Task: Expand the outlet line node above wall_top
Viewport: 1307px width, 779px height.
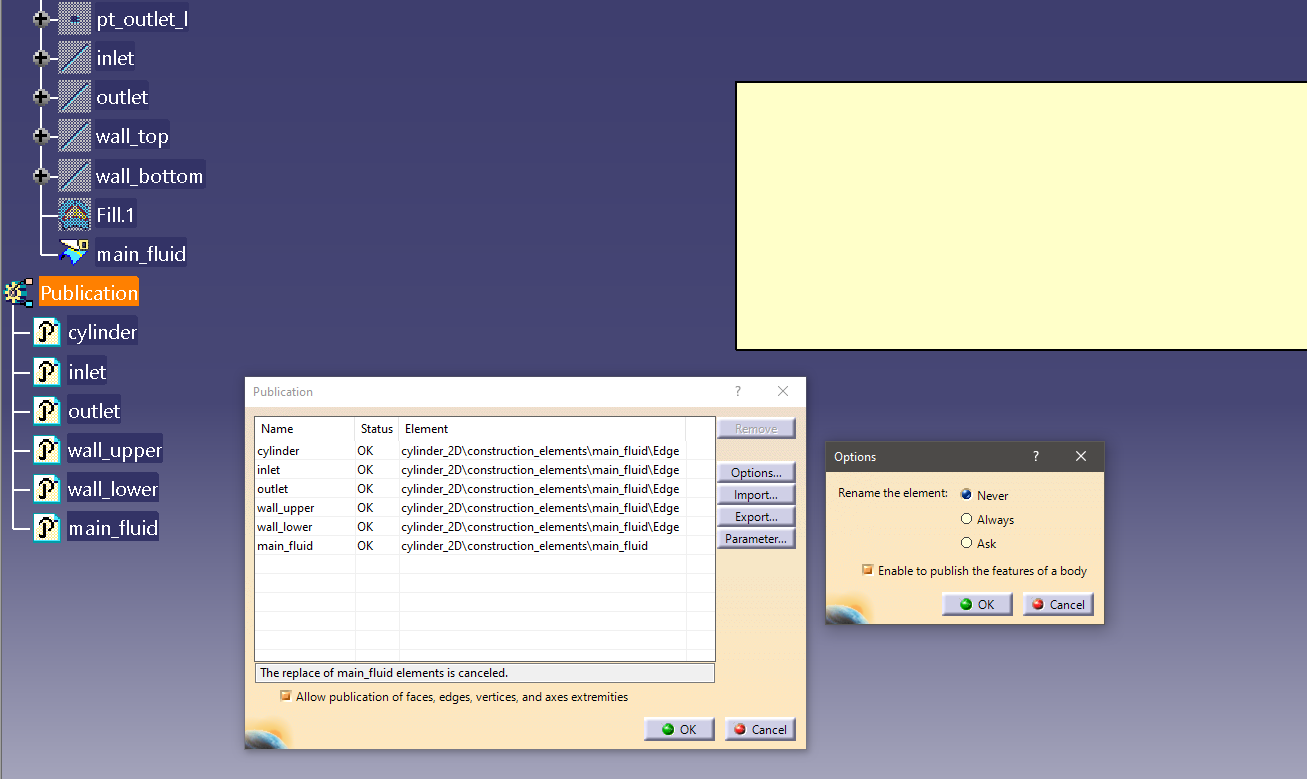Action: pos(41,97)
